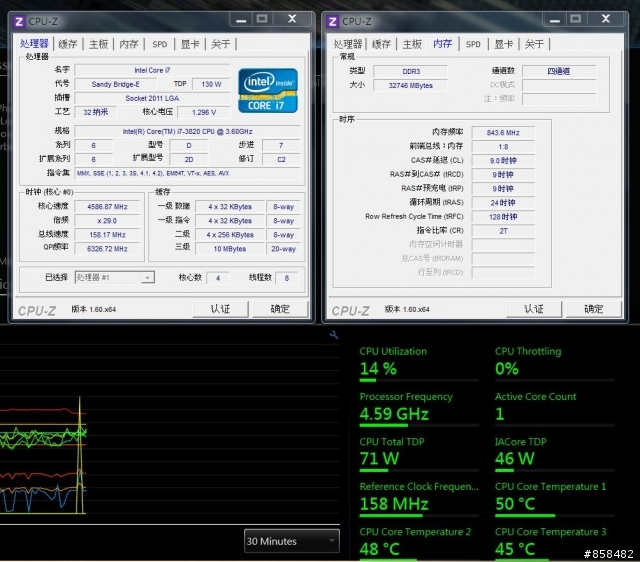Click the 1.296 V core voltage value
This screenshot has height=562, width=640.
[x=204, y=112]
